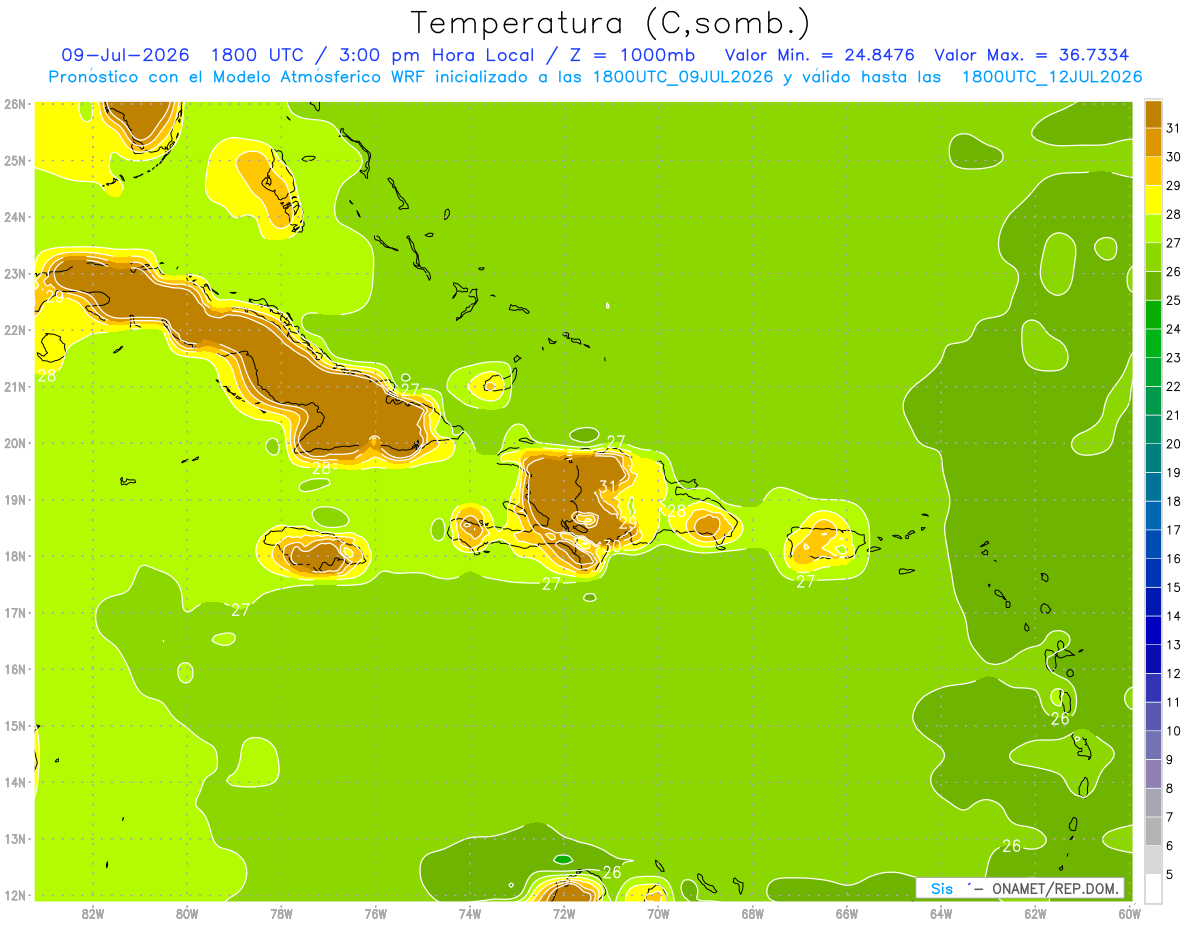Click legend value '15'
1200x927 pixels.
click(x=1174, y=587)
